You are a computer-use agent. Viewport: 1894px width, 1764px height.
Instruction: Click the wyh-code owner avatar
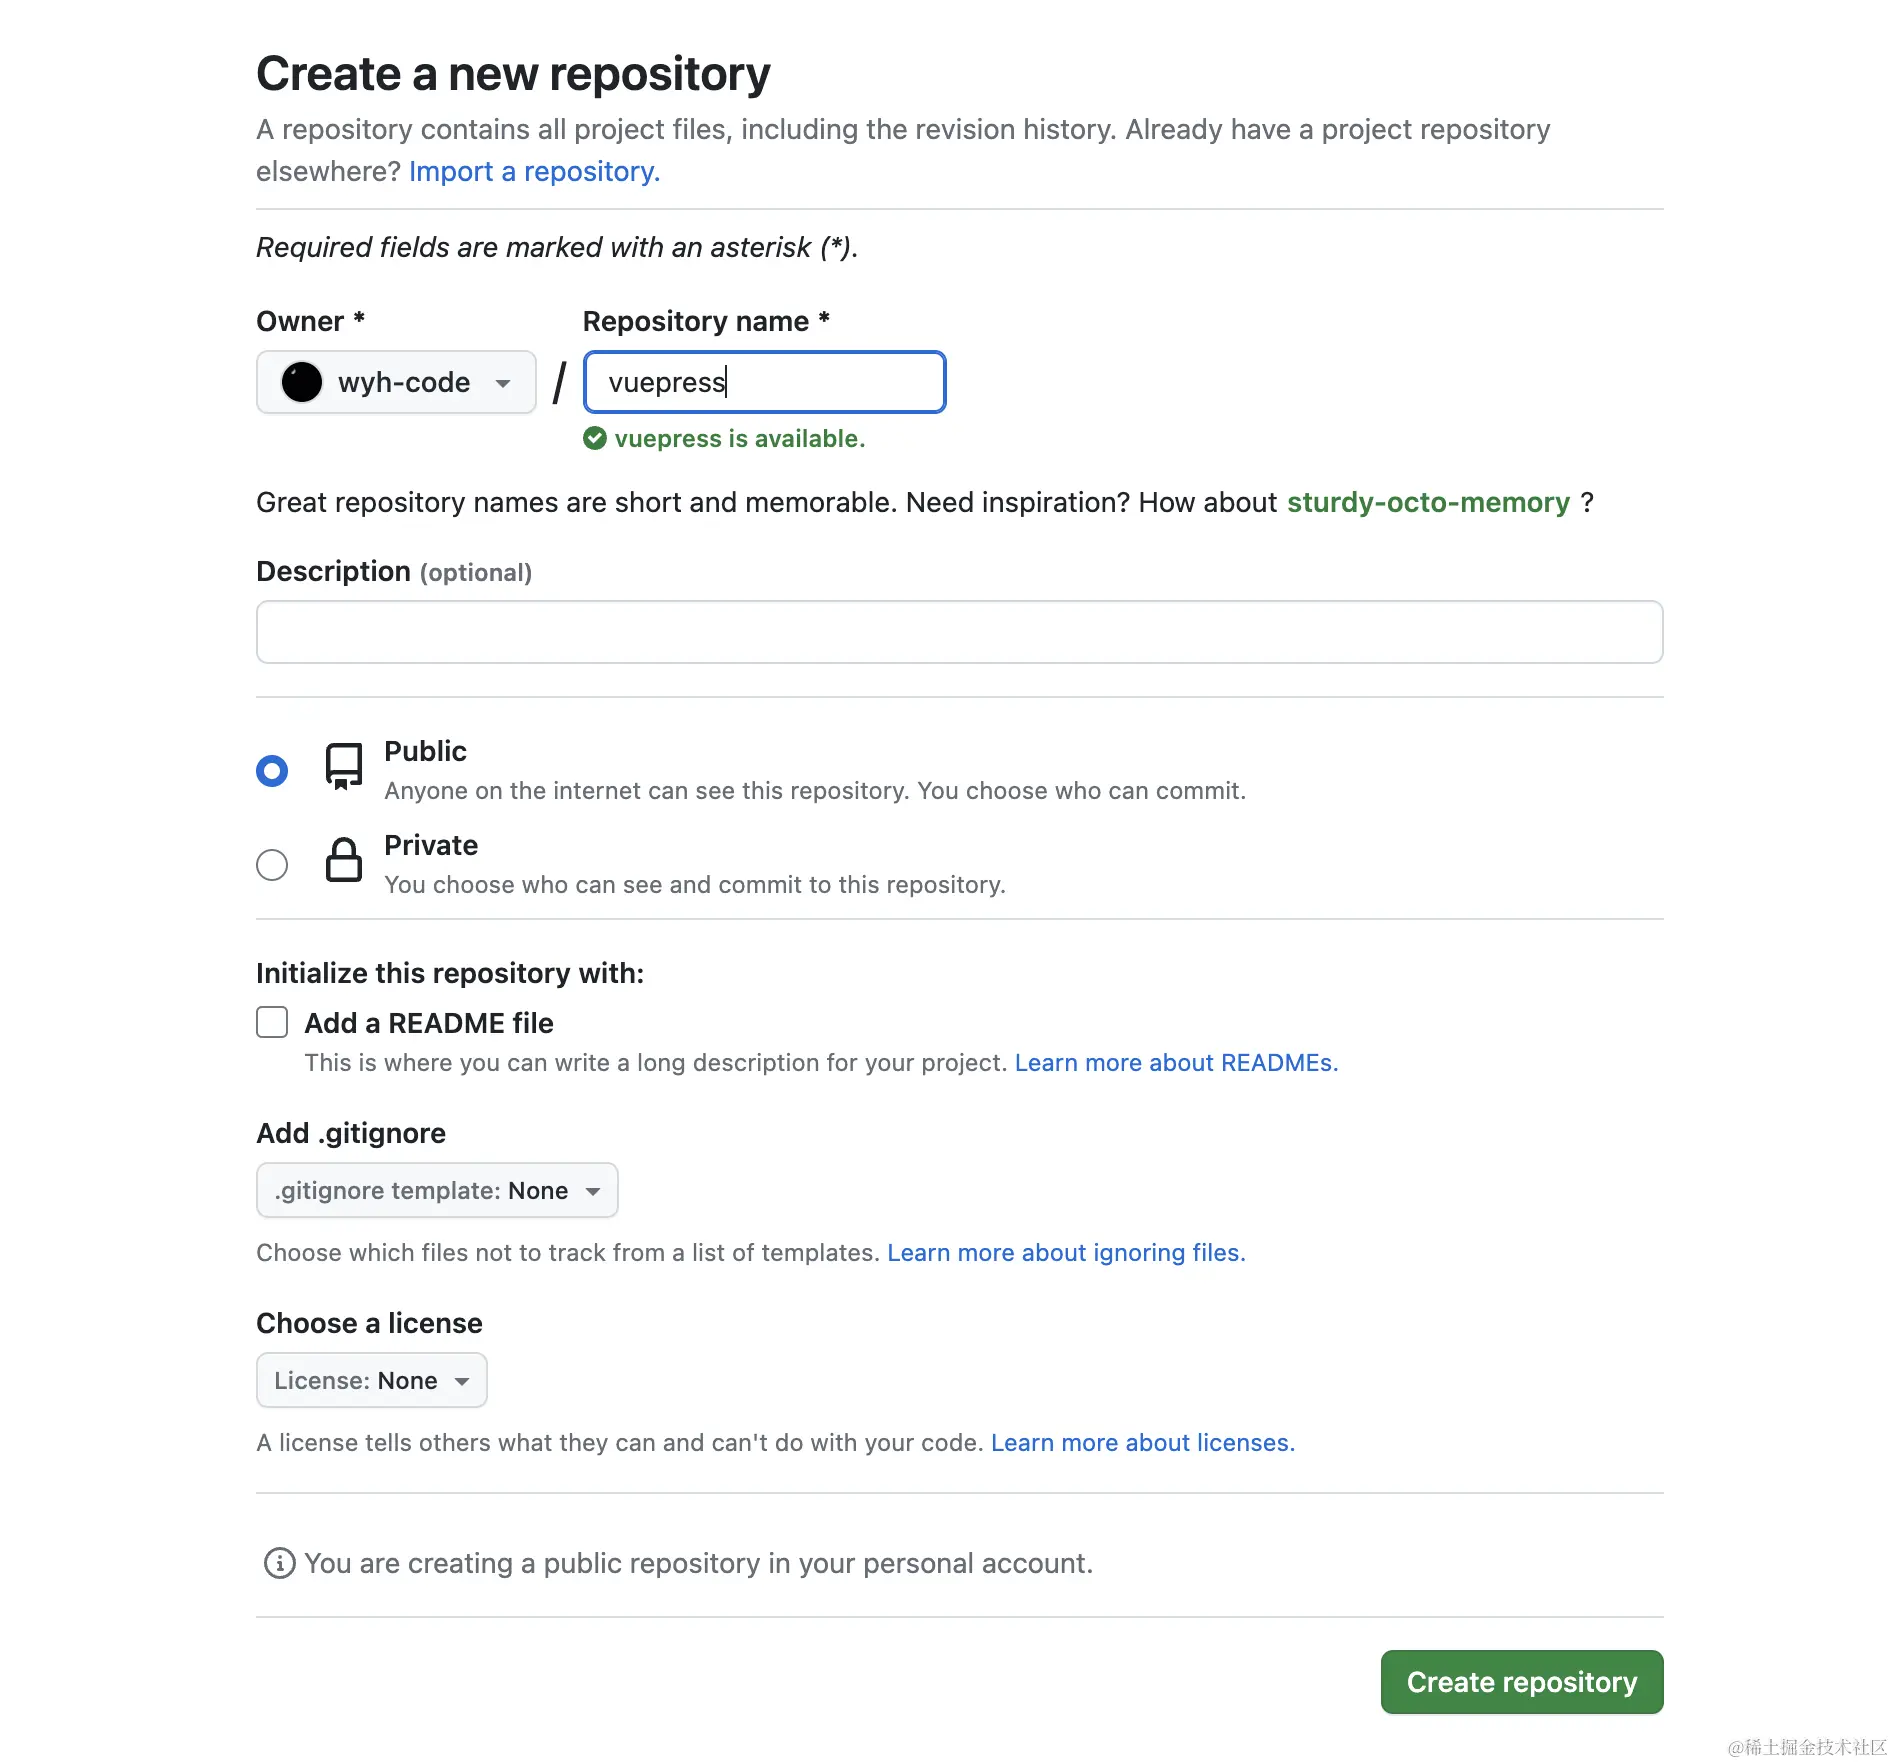click(x=301, y=382)
